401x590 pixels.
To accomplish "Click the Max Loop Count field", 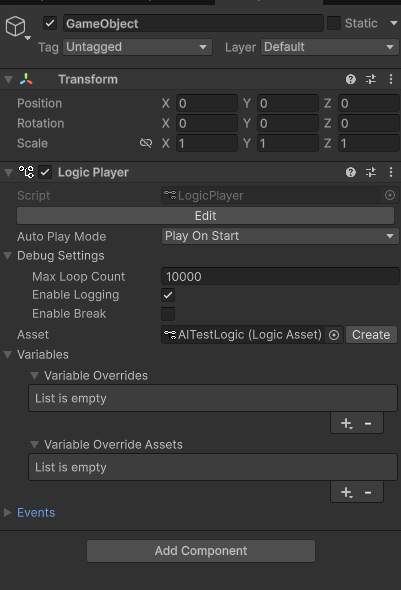I will [280, 277].
